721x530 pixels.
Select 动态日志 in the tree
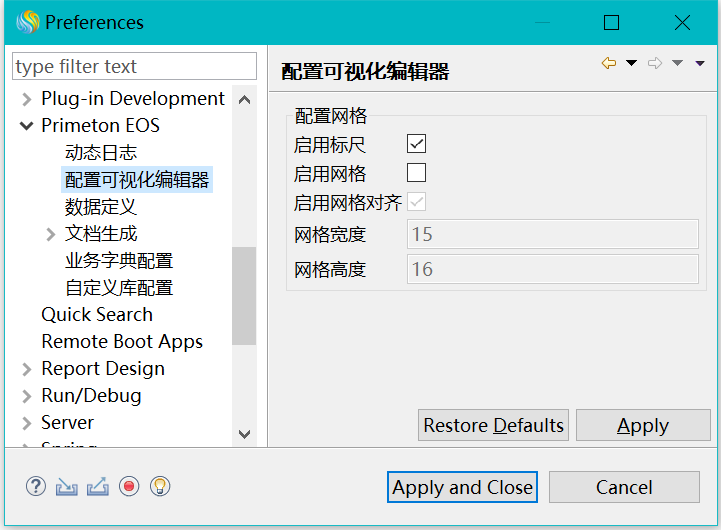pos(101,153)
